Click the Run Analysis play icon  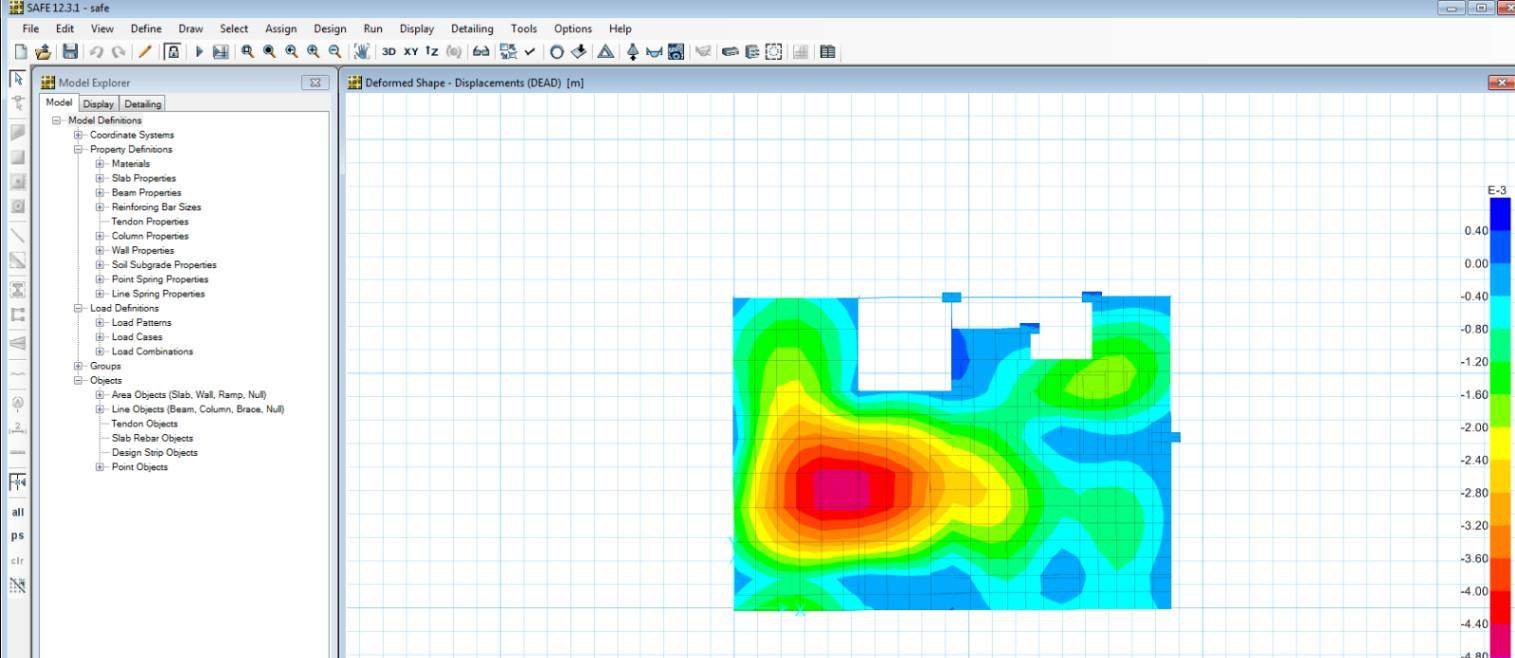[x=199, y=51]
